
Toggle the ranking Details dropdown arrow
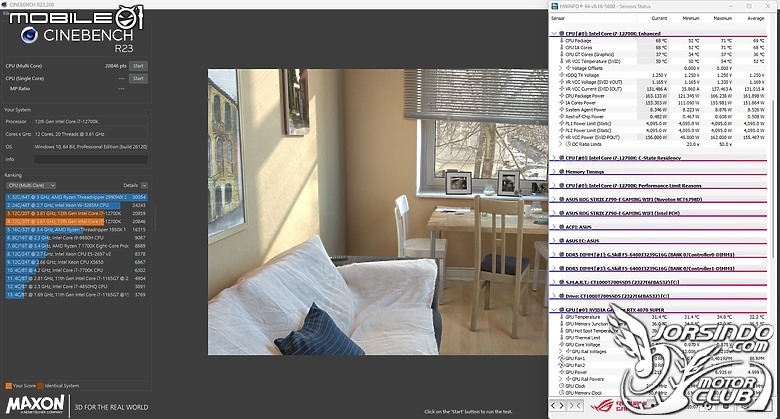[144, 185]
